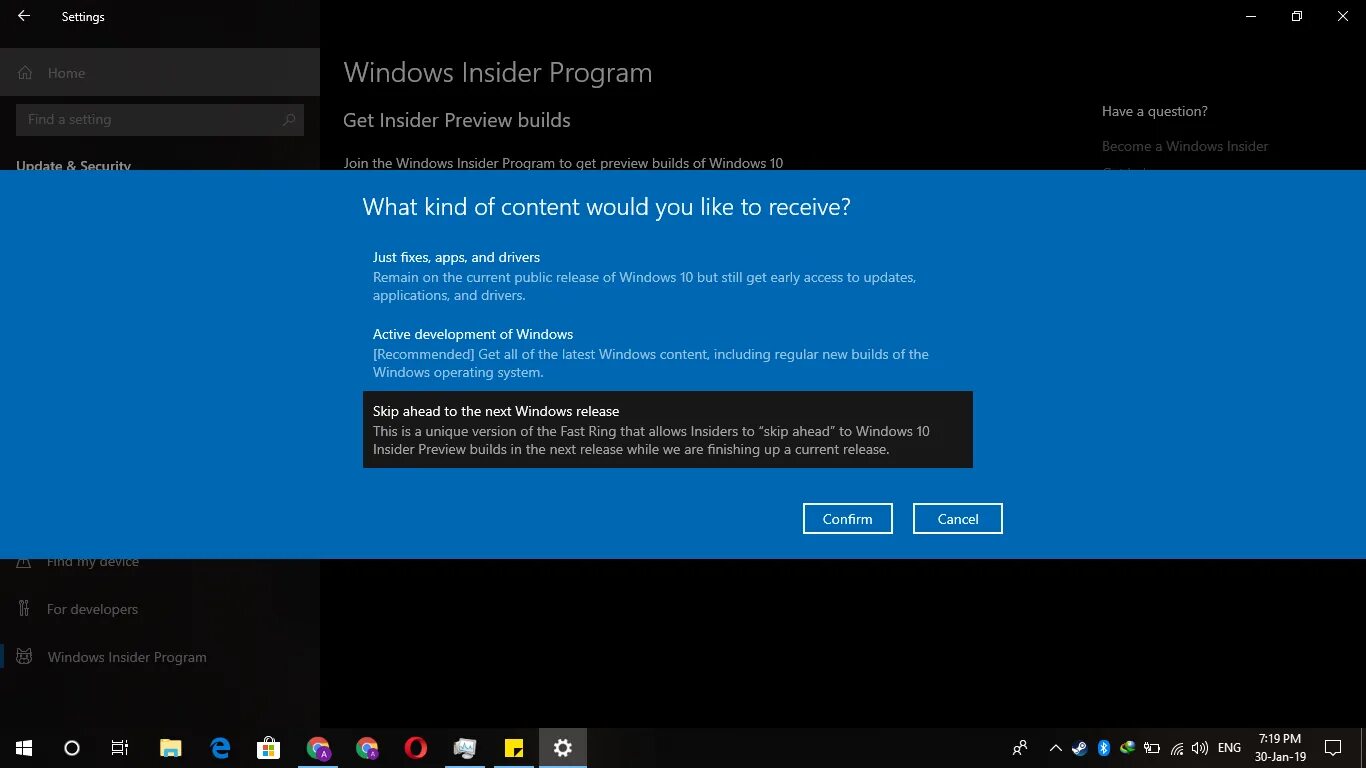The image size is (1366, 768).
Task: Choose 'Just fixes, apps, and drivers' option
Action: point(667,276)
